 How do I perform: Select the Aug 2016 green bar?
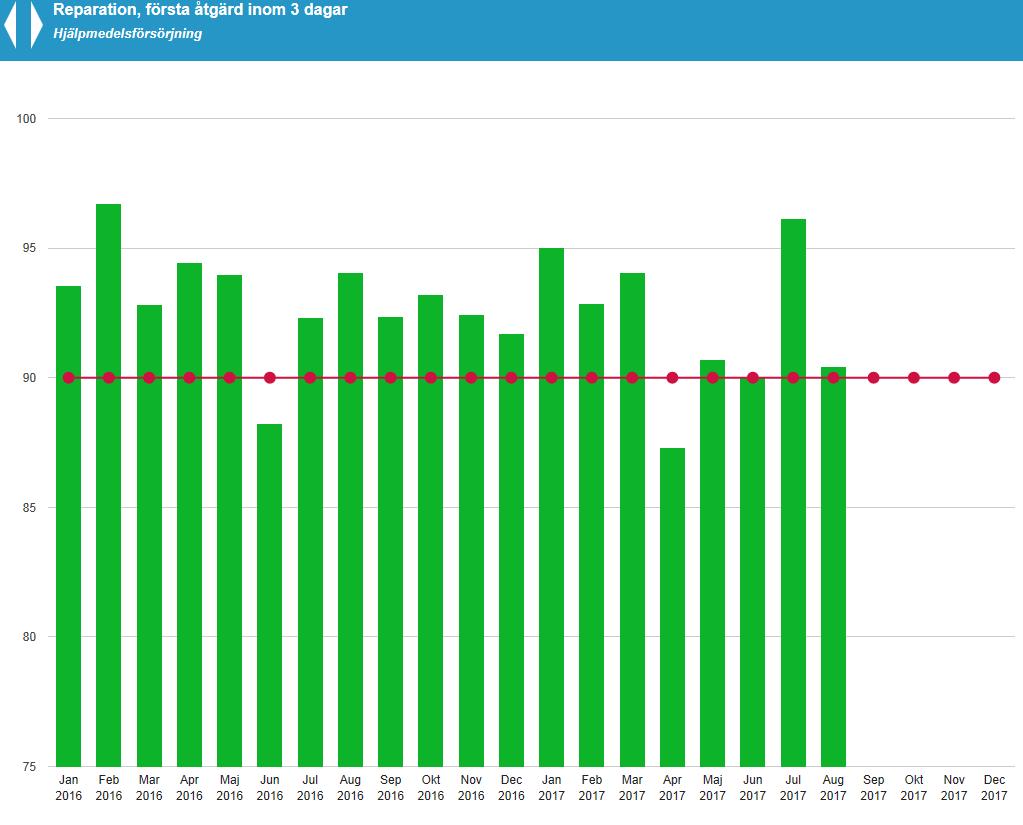point(350,520)
